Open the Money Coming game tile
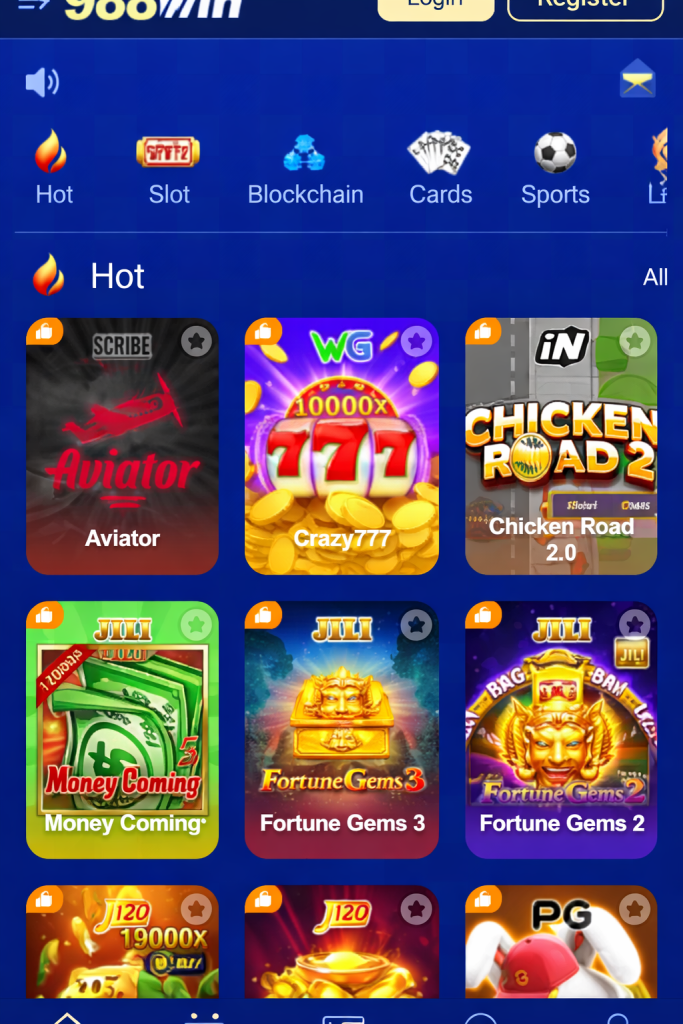The width and height of the screenshot is (683, 1024). point(122,729)
